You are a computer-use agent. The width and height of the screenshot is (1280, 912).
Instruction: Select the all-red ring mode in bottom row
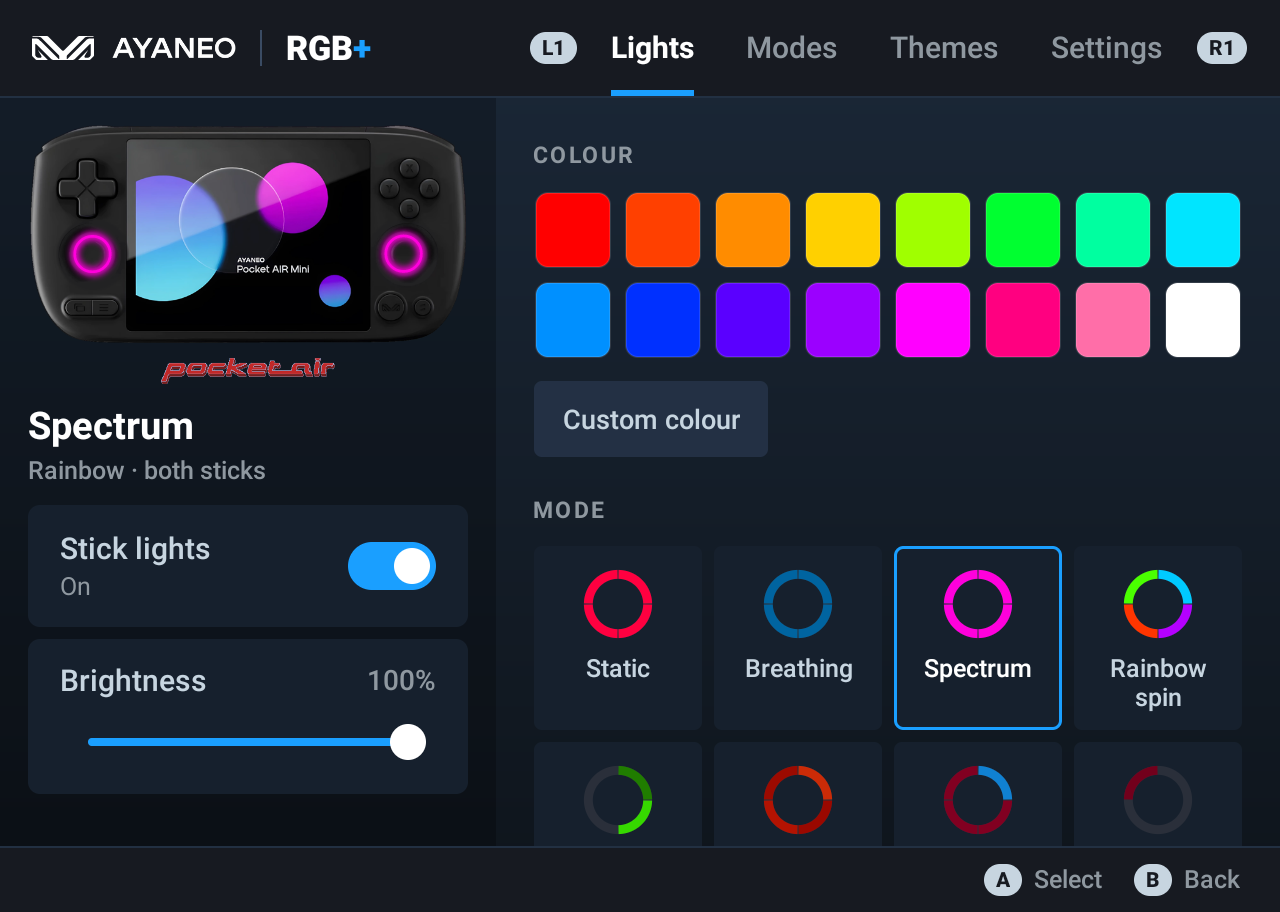[798, 795]
